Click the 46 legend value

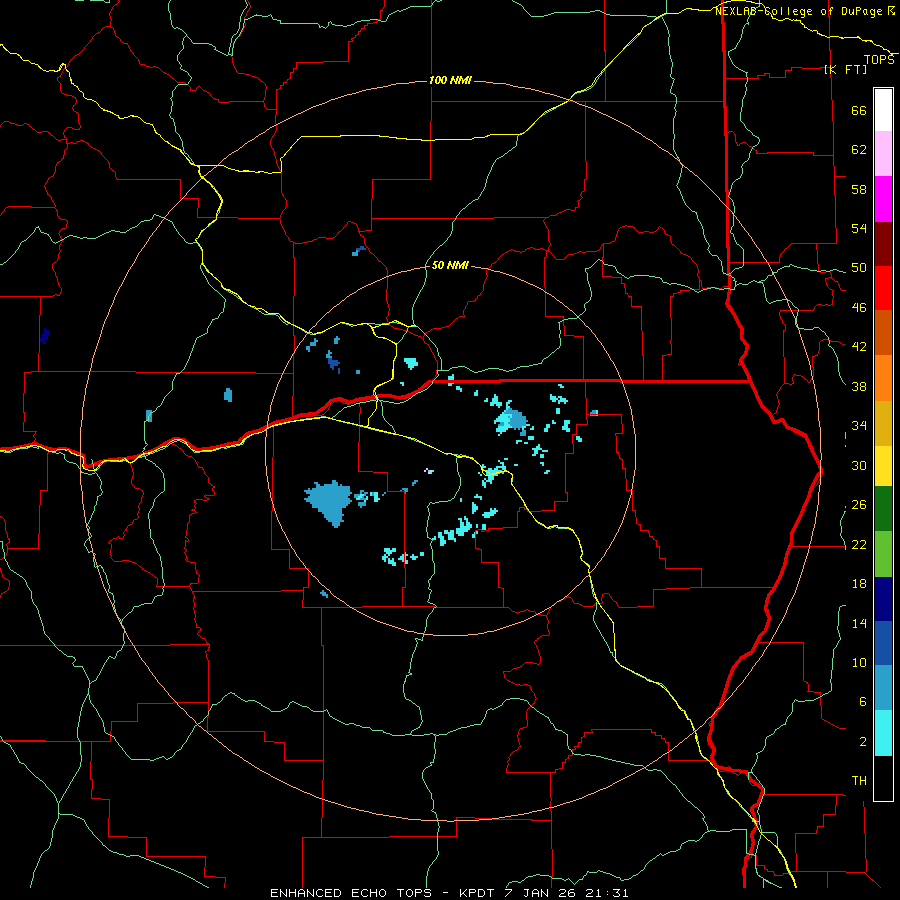(x=859, y=308)
